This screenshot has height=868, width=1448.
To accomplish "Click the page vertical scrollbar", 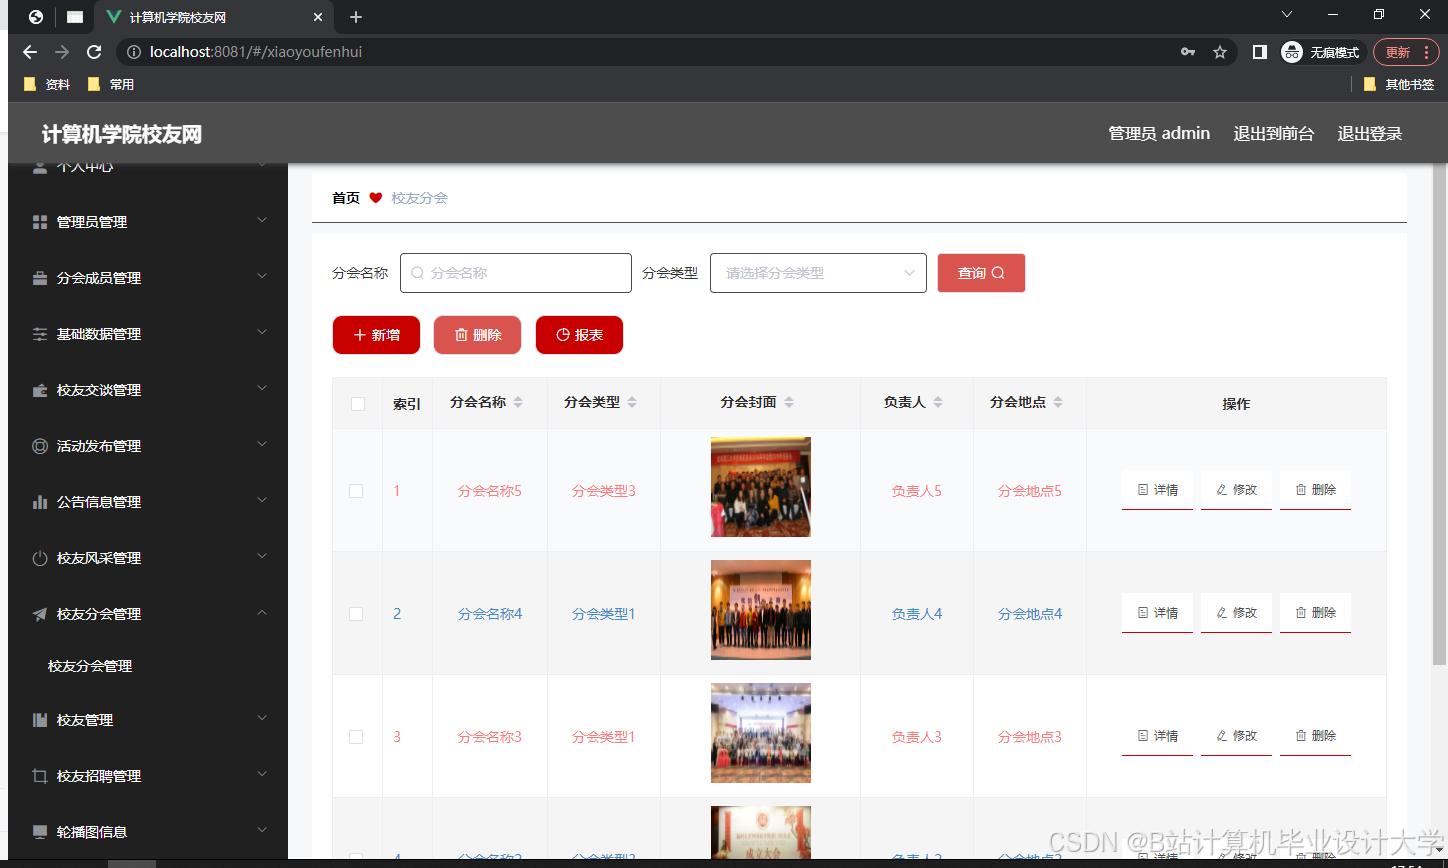I will tap(1439, 415).
